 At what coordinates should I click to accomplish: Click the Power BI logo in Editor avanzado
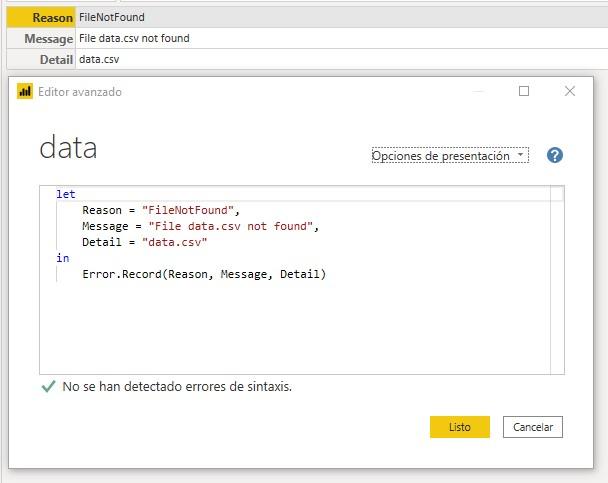(x=25, y=91)
